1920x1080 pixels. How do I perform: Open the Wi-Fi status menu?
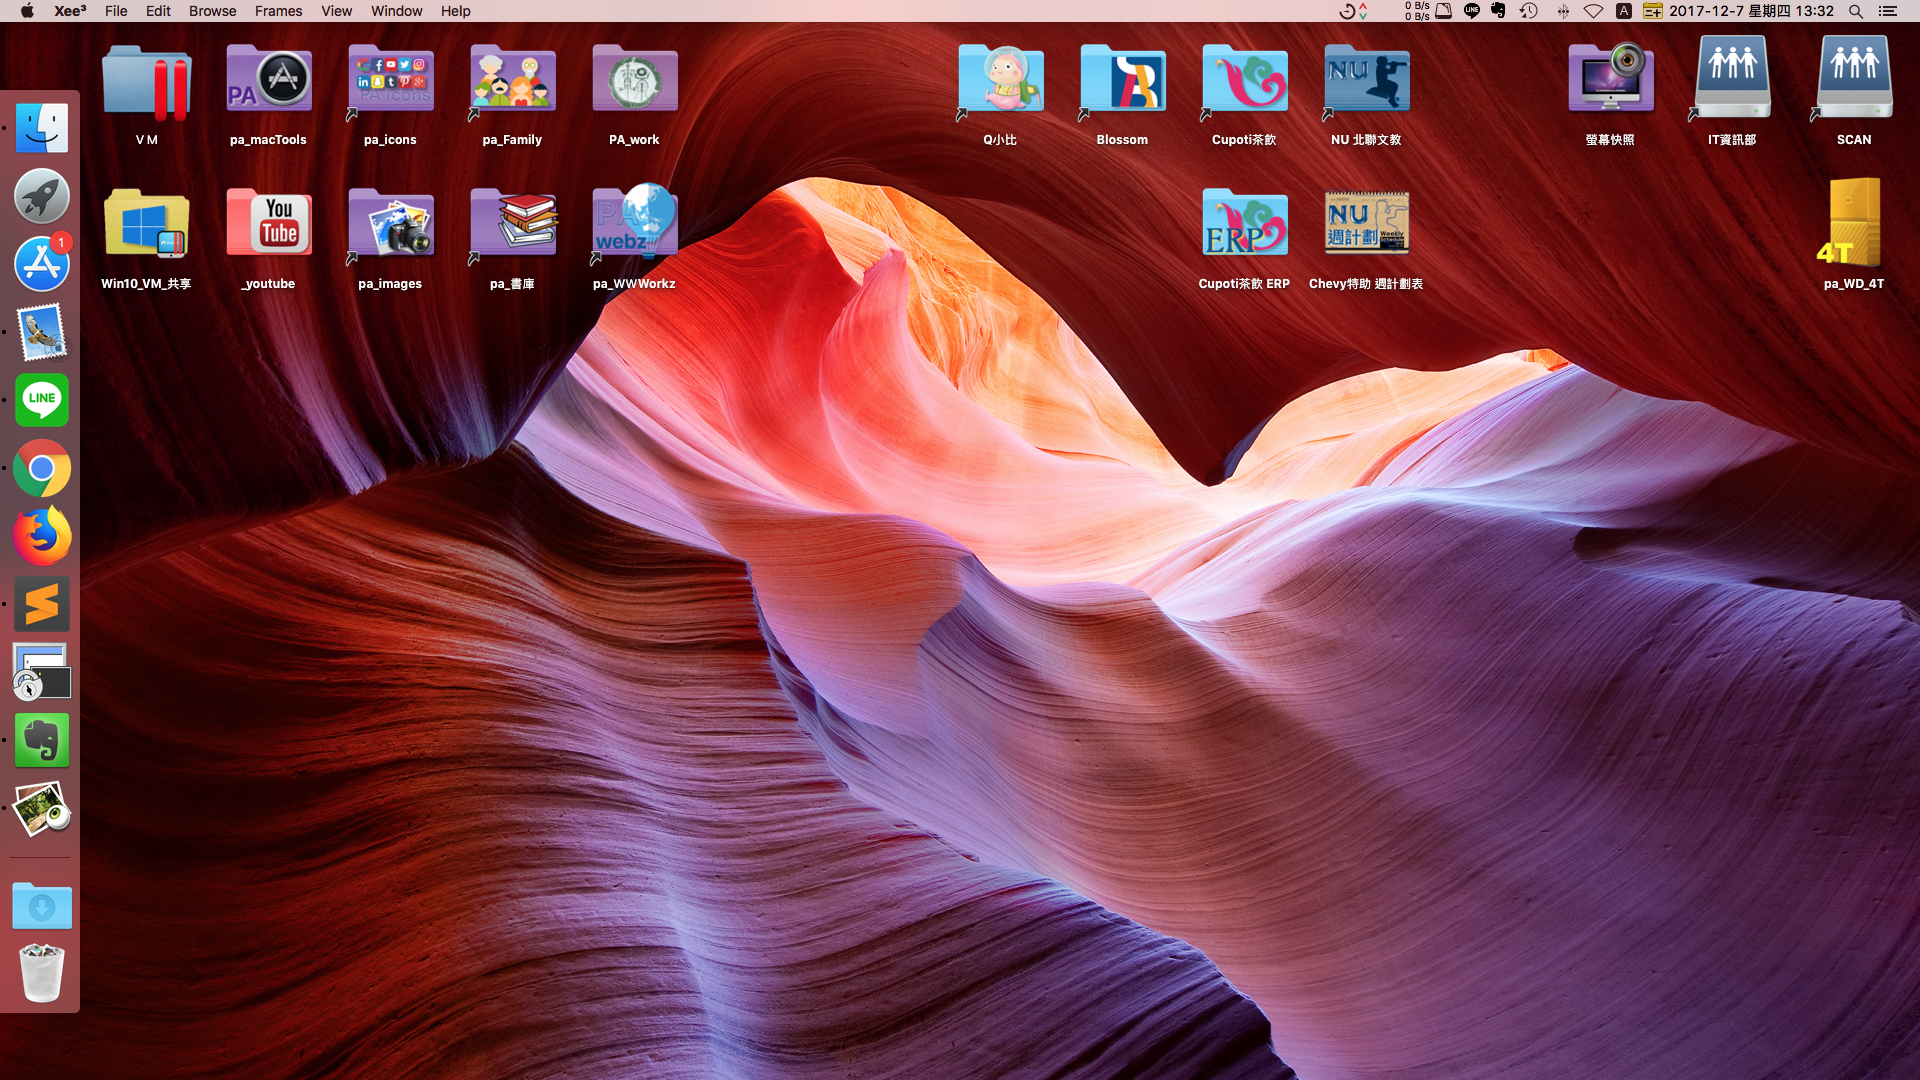tap(1593, 11)
